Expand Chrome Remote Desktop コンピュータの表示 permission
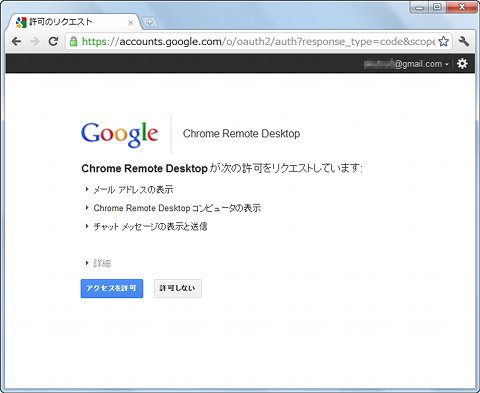480x393 pixels. tap(173, 208)
